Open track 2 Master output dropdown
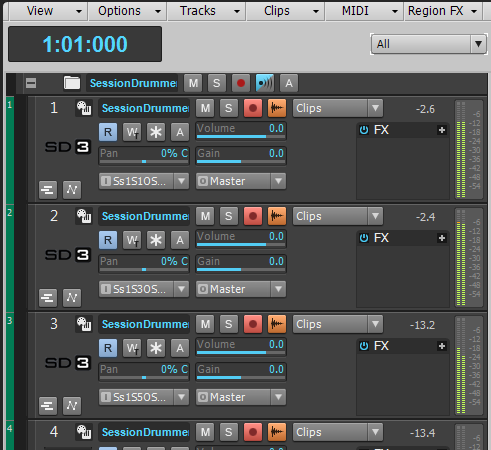The image size is (491, 450). [x=241, y=289]
